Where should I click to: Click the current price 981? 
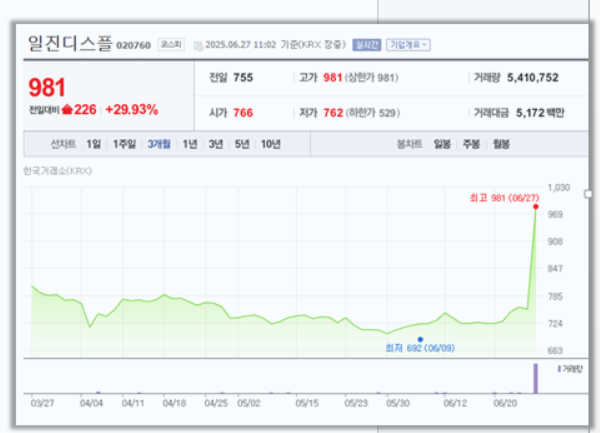click(47, 87)
